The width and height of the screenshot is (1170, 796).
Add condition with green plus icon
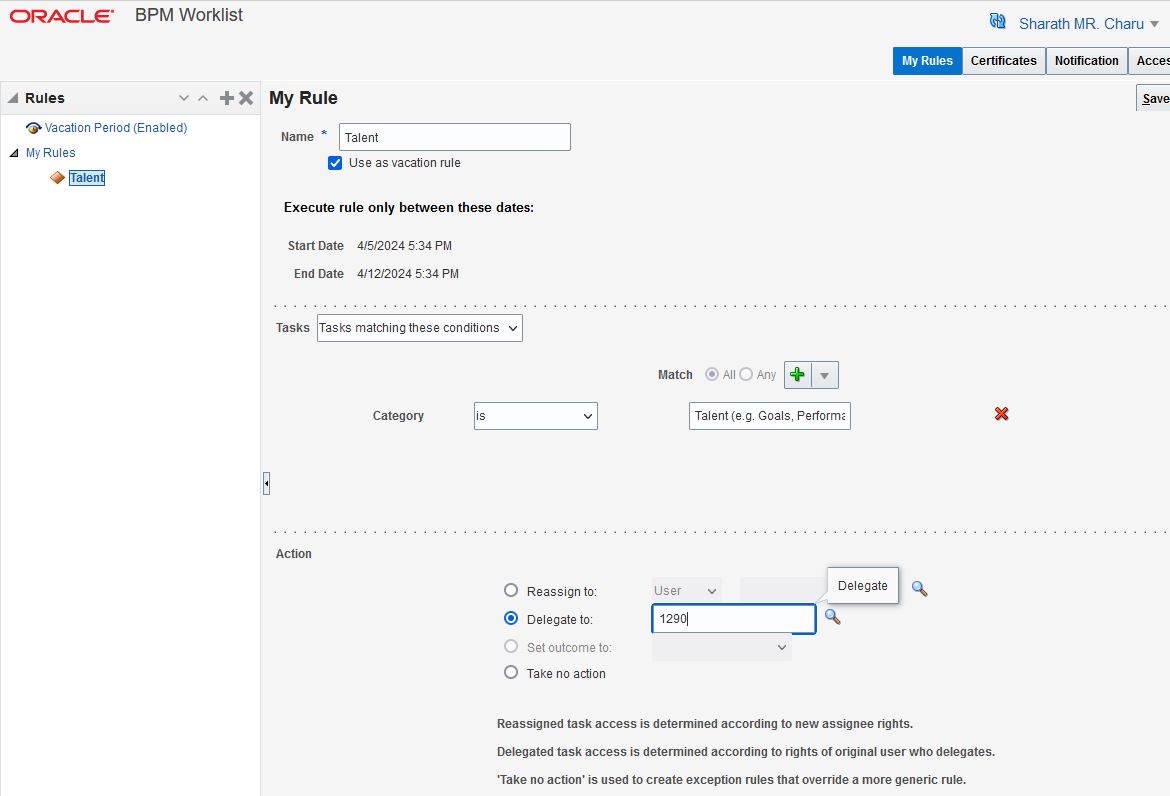[x=797, y=375]
